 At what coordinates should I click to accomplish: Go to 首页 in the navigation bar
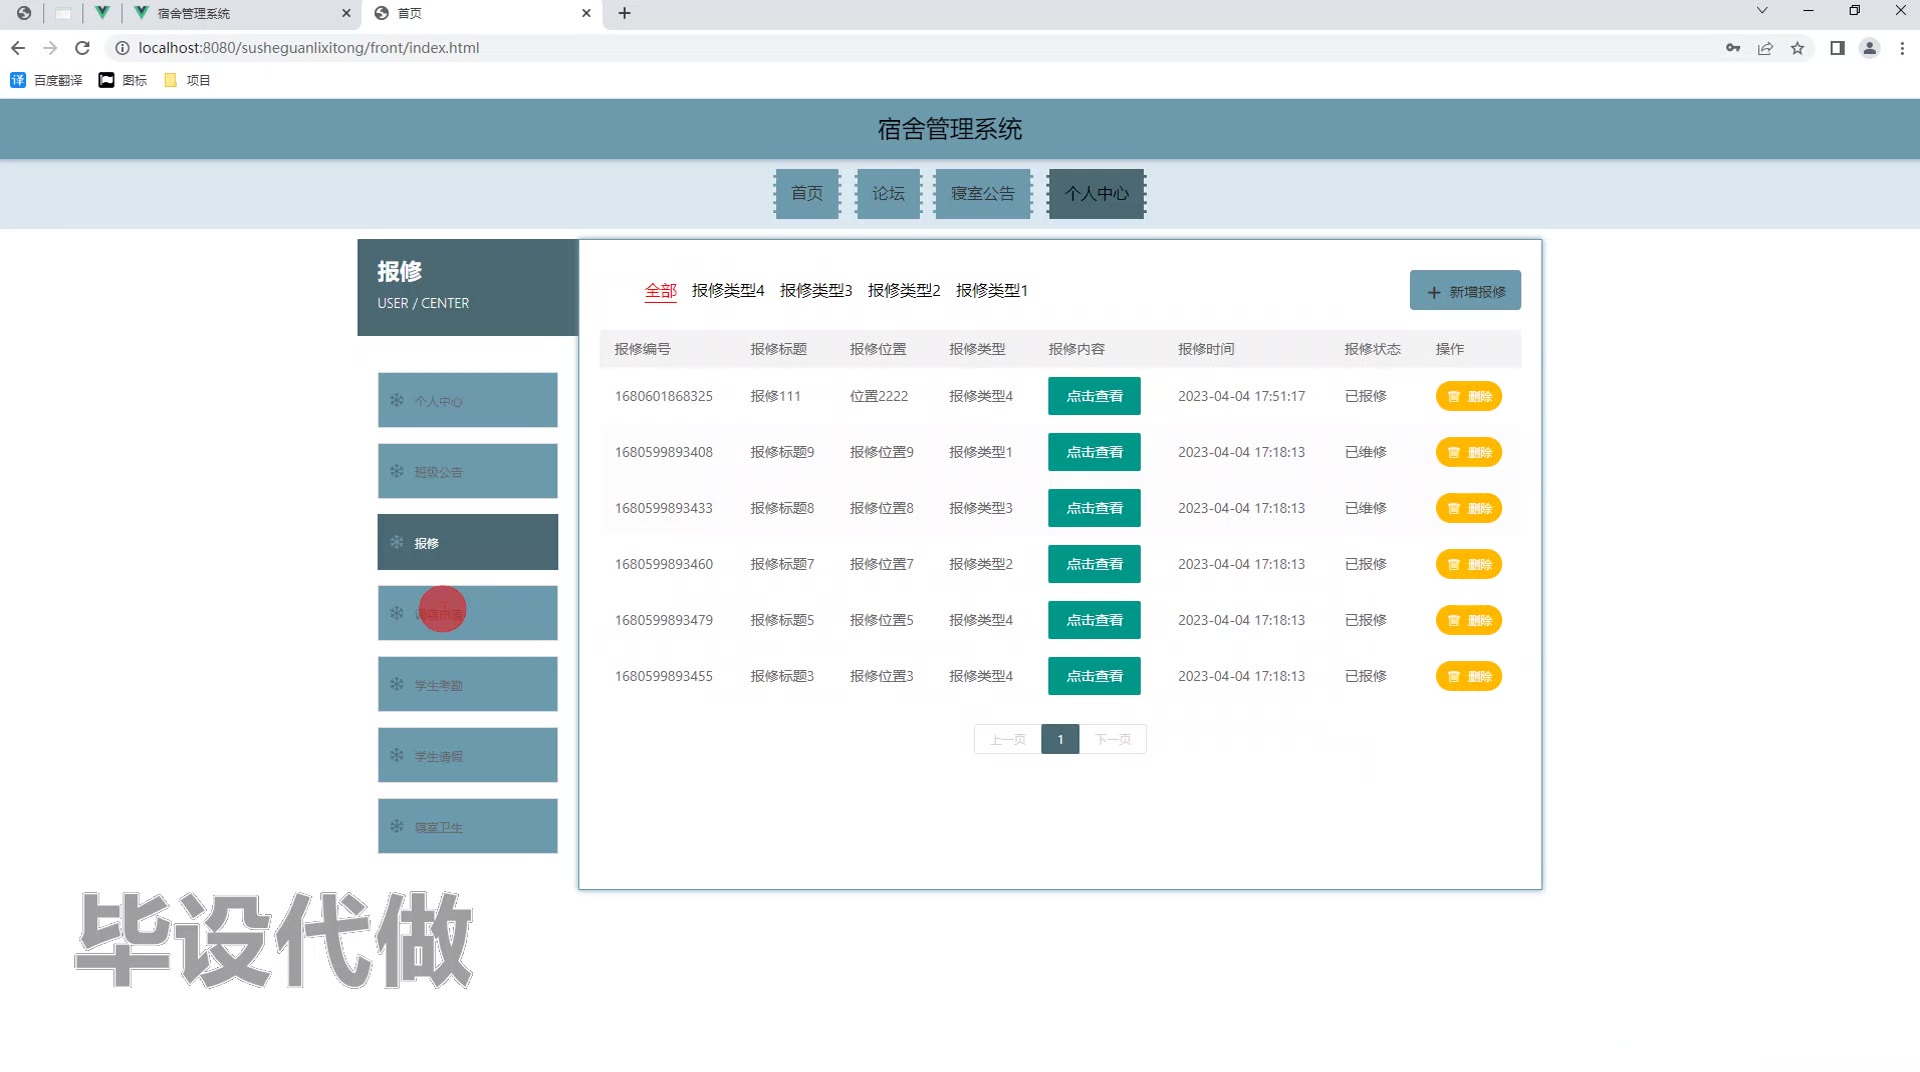coord(807,194)
